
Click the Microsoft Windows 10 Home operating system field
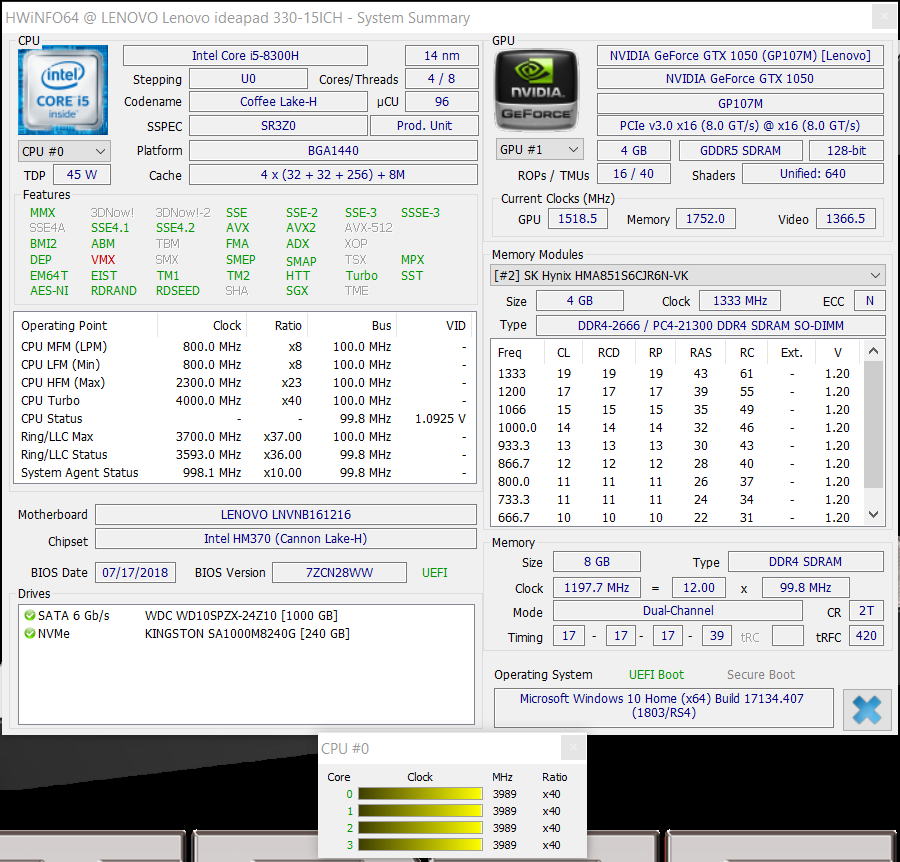[x=664, y=706]
